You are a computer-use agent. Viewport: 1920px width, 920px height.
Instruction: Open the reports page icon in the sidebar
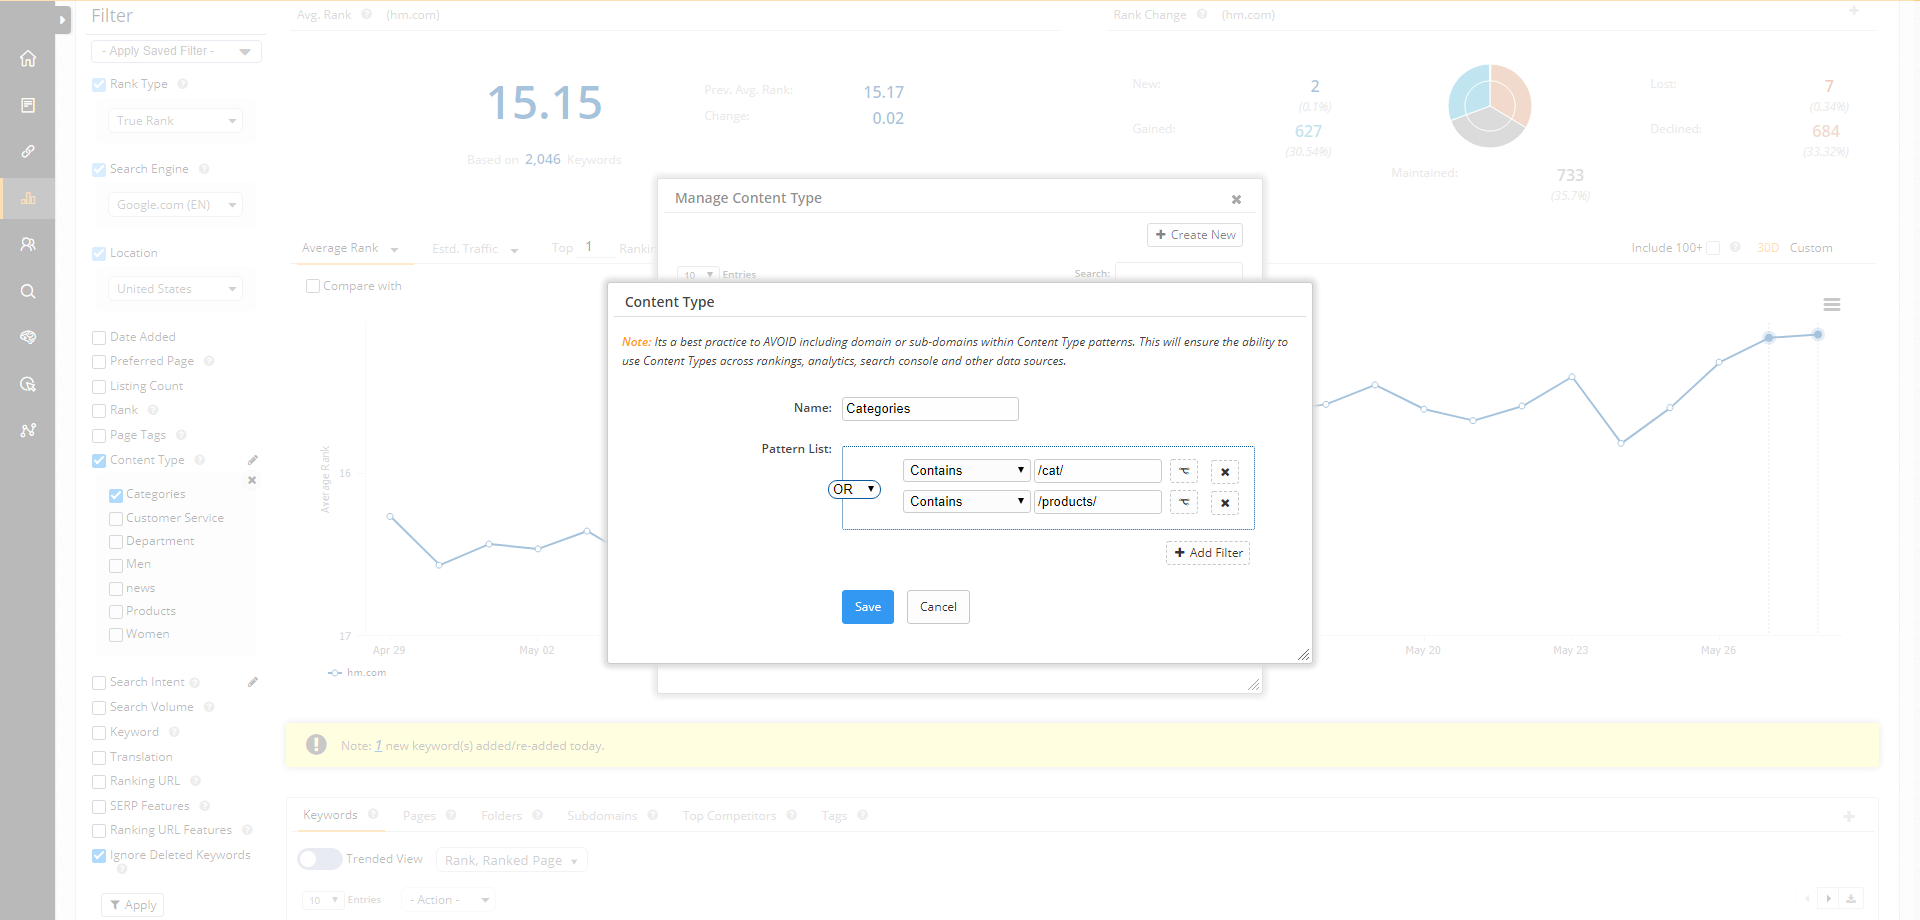(28, 105)
